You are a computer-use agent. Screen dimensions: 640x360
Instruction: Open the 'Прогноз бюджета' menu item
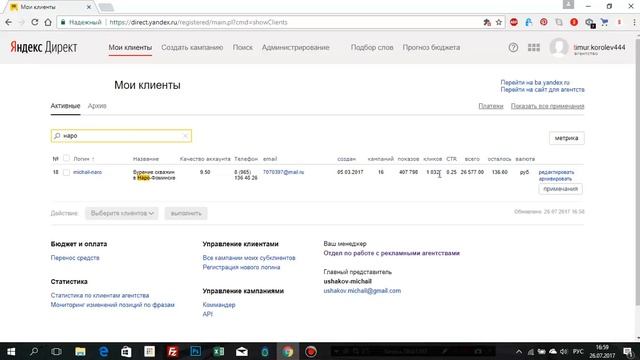tap(431, 47)
